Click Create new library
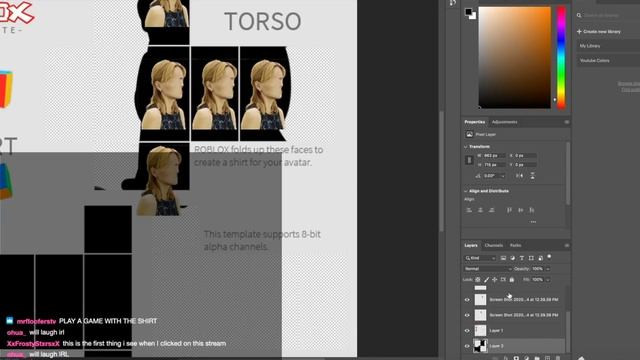This screenshot has height=360, width=640. [x=599, y=31]
